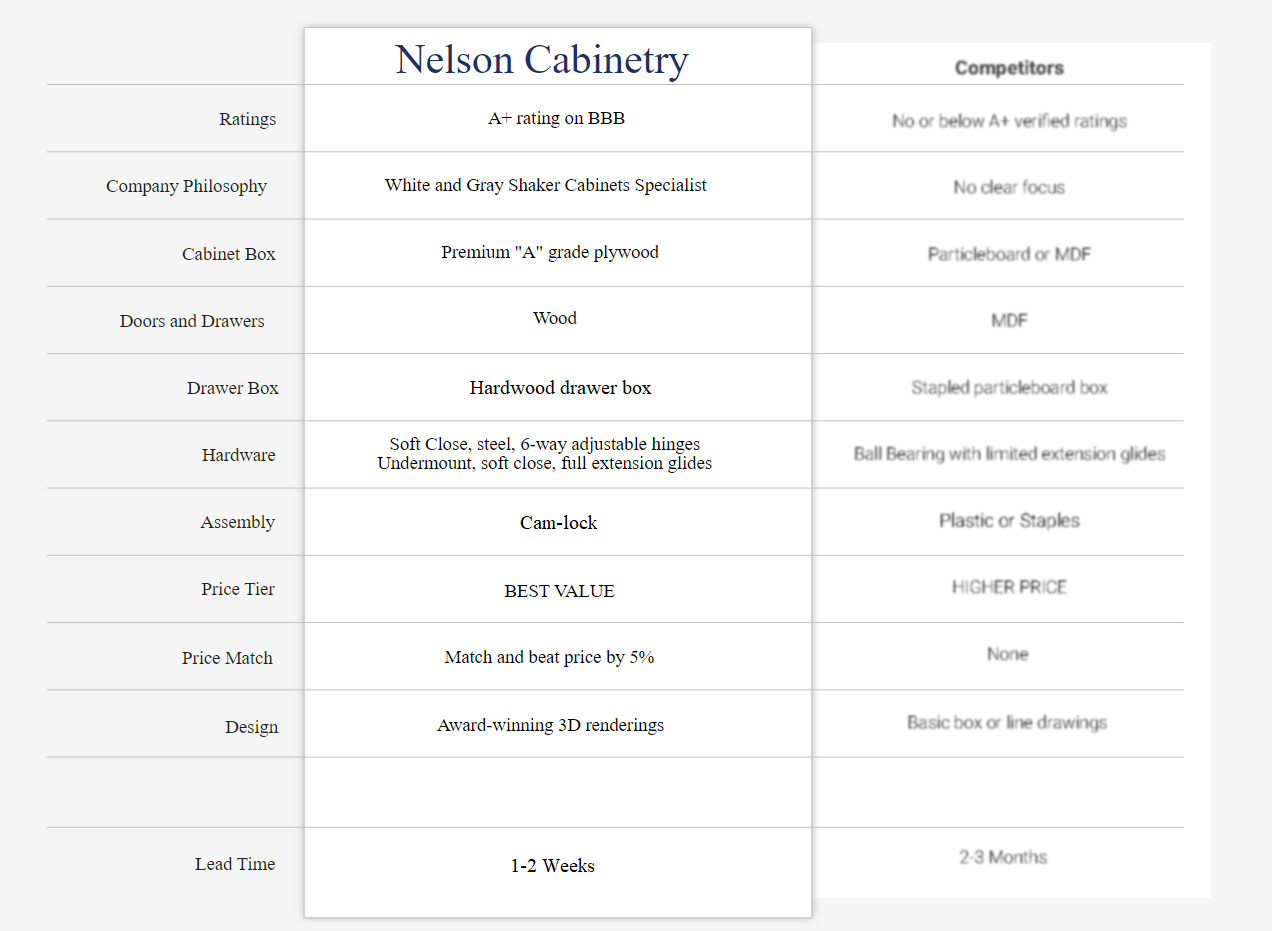Select the Hardwood drawer box text
This screenshot has height=931, width=1272.
pyautogui.click(x=560, y=388)
